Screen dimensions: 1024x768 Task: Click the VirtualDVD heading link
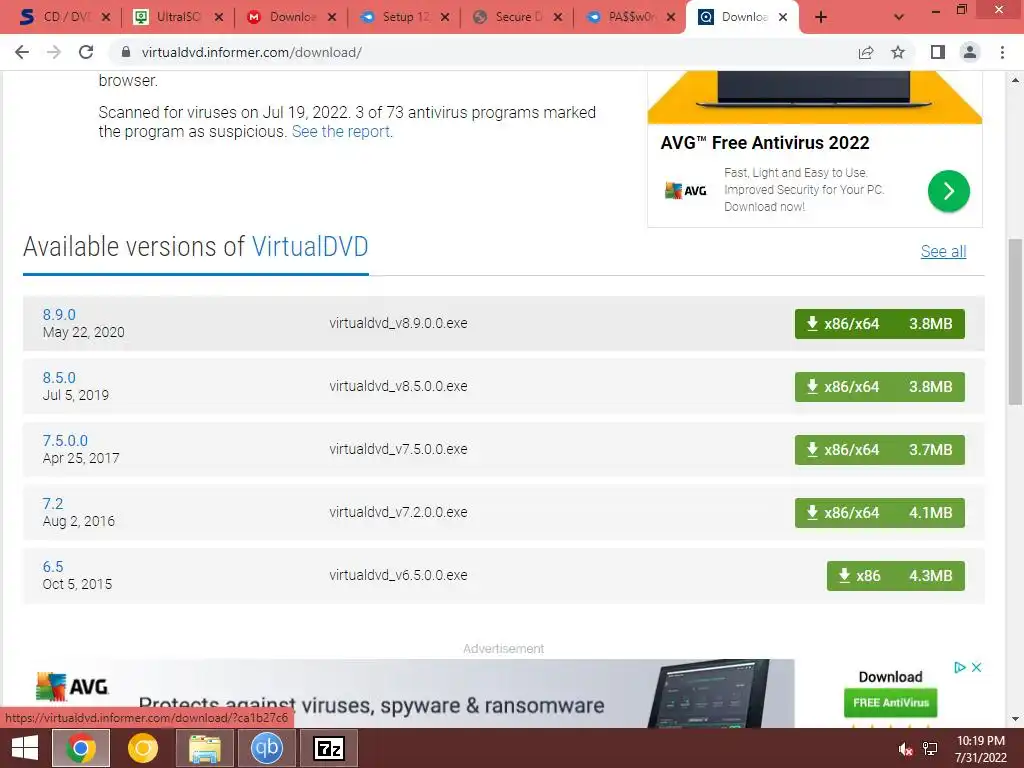[x=310, y=247]
